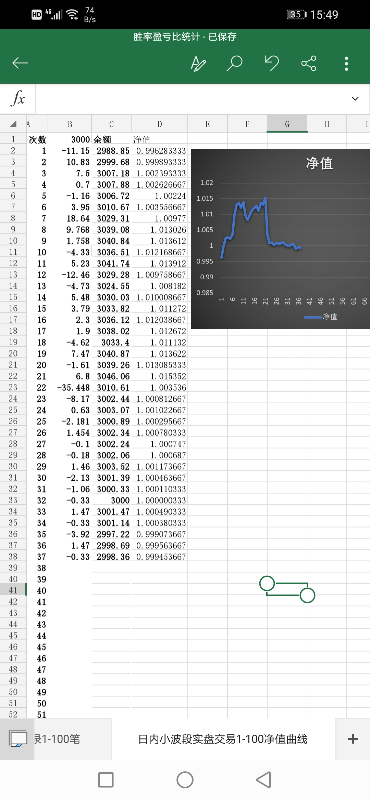The height and width of the screenshot is (800, 370).
Task: Select column B header
Action: 70,123
